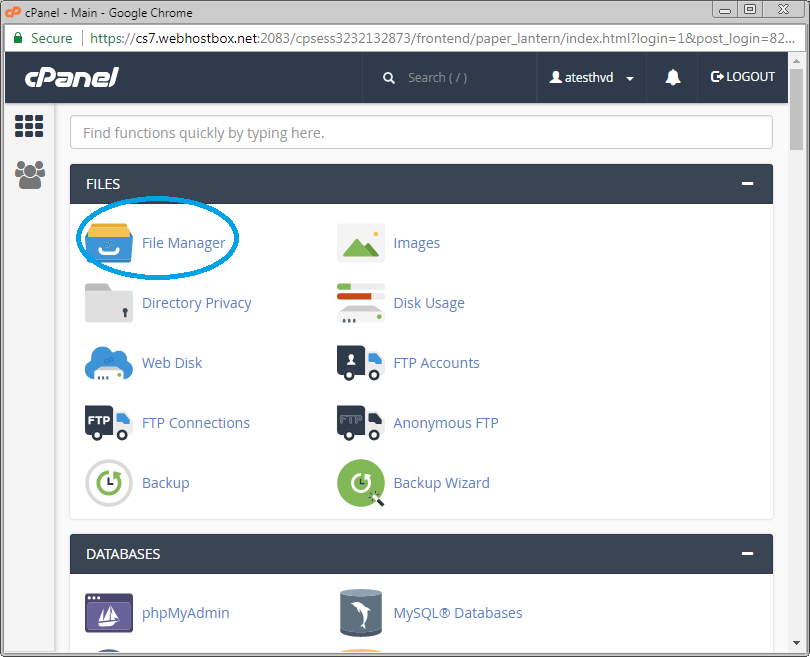Viewport: 810px width, 657px height.
Task: Open the Backup clock icon
Action: 108,483
